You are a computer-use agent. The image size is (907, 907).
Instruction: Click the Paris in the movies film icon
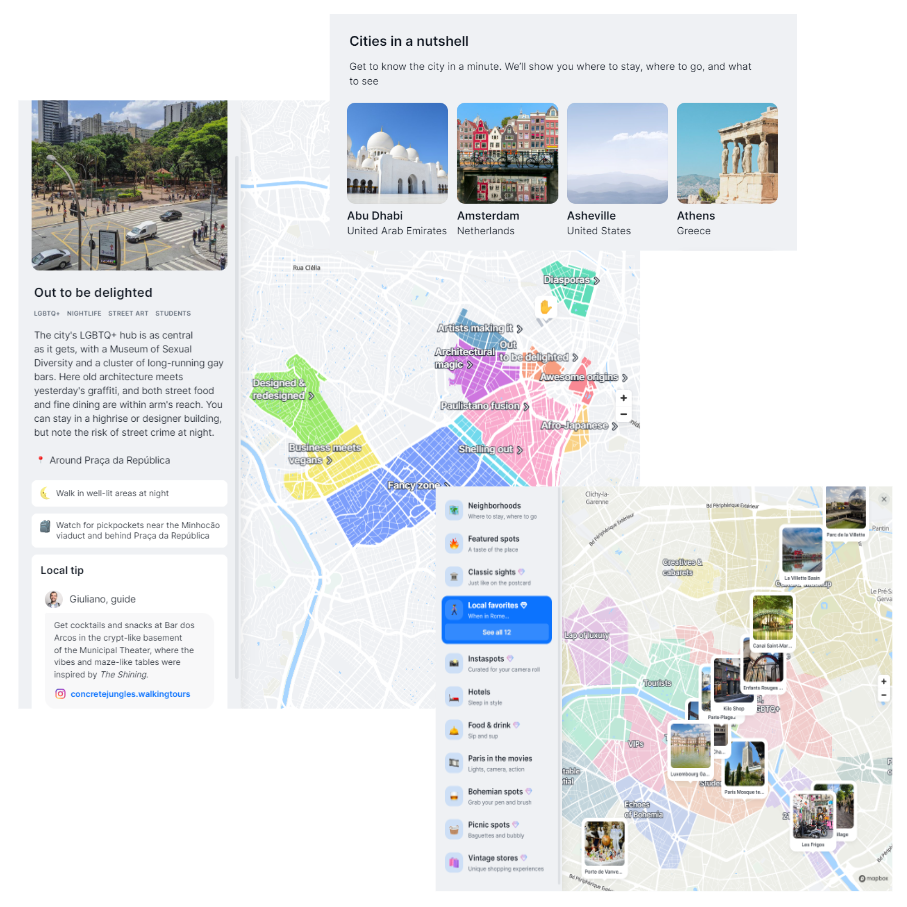454,763
